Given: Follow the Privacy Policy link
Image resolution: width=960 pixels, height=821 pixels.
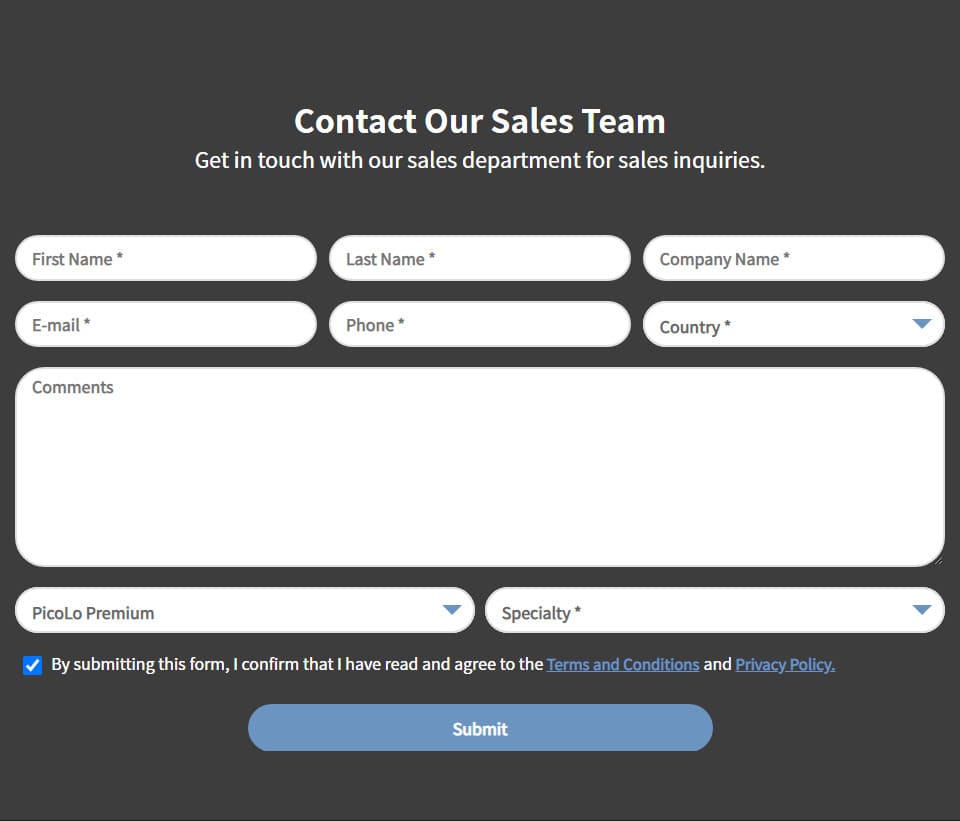Looking at the screenshot, I should pyautogui.click(x=784, y=665).
